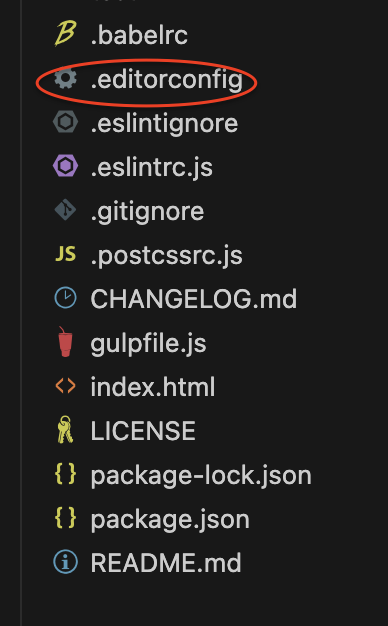The height and width of the screenshot is (626, 388).
Task: Open package-lock.json
Action: pyautogui.click(x=201, y=476)
